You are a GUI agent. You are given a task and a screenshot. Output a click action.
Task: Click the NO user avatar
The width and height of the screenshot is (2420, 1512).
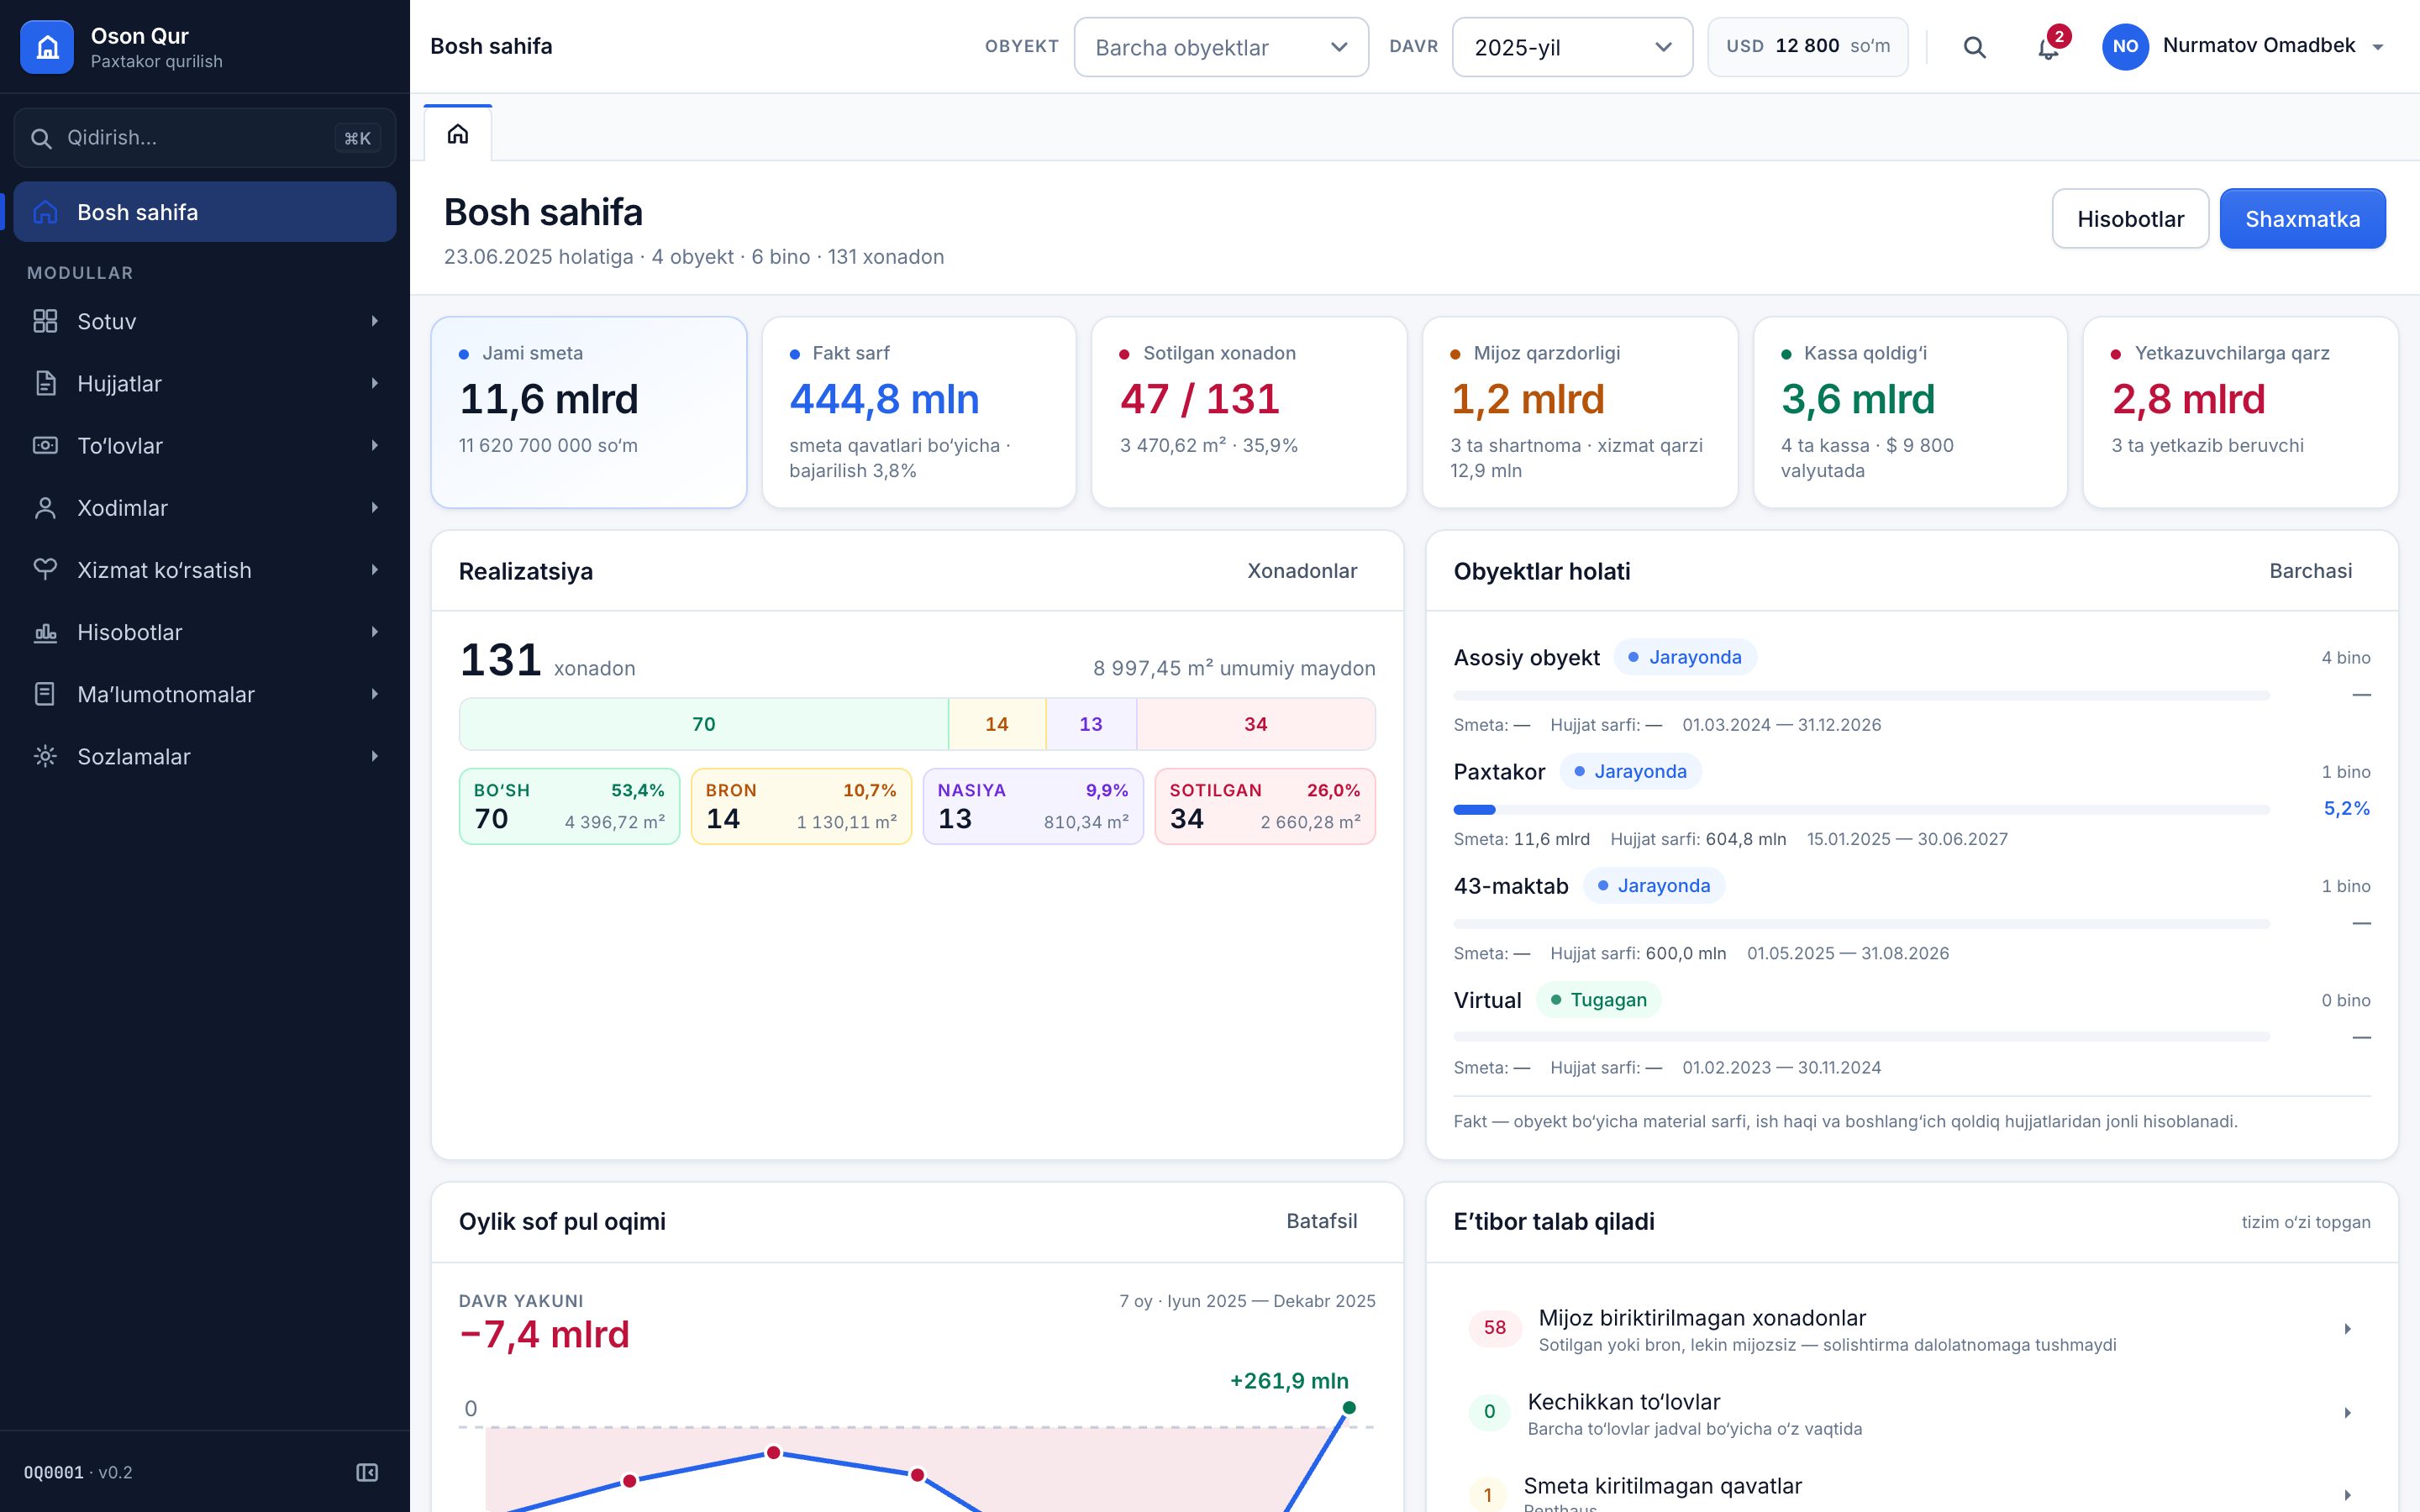(2125, 46)
